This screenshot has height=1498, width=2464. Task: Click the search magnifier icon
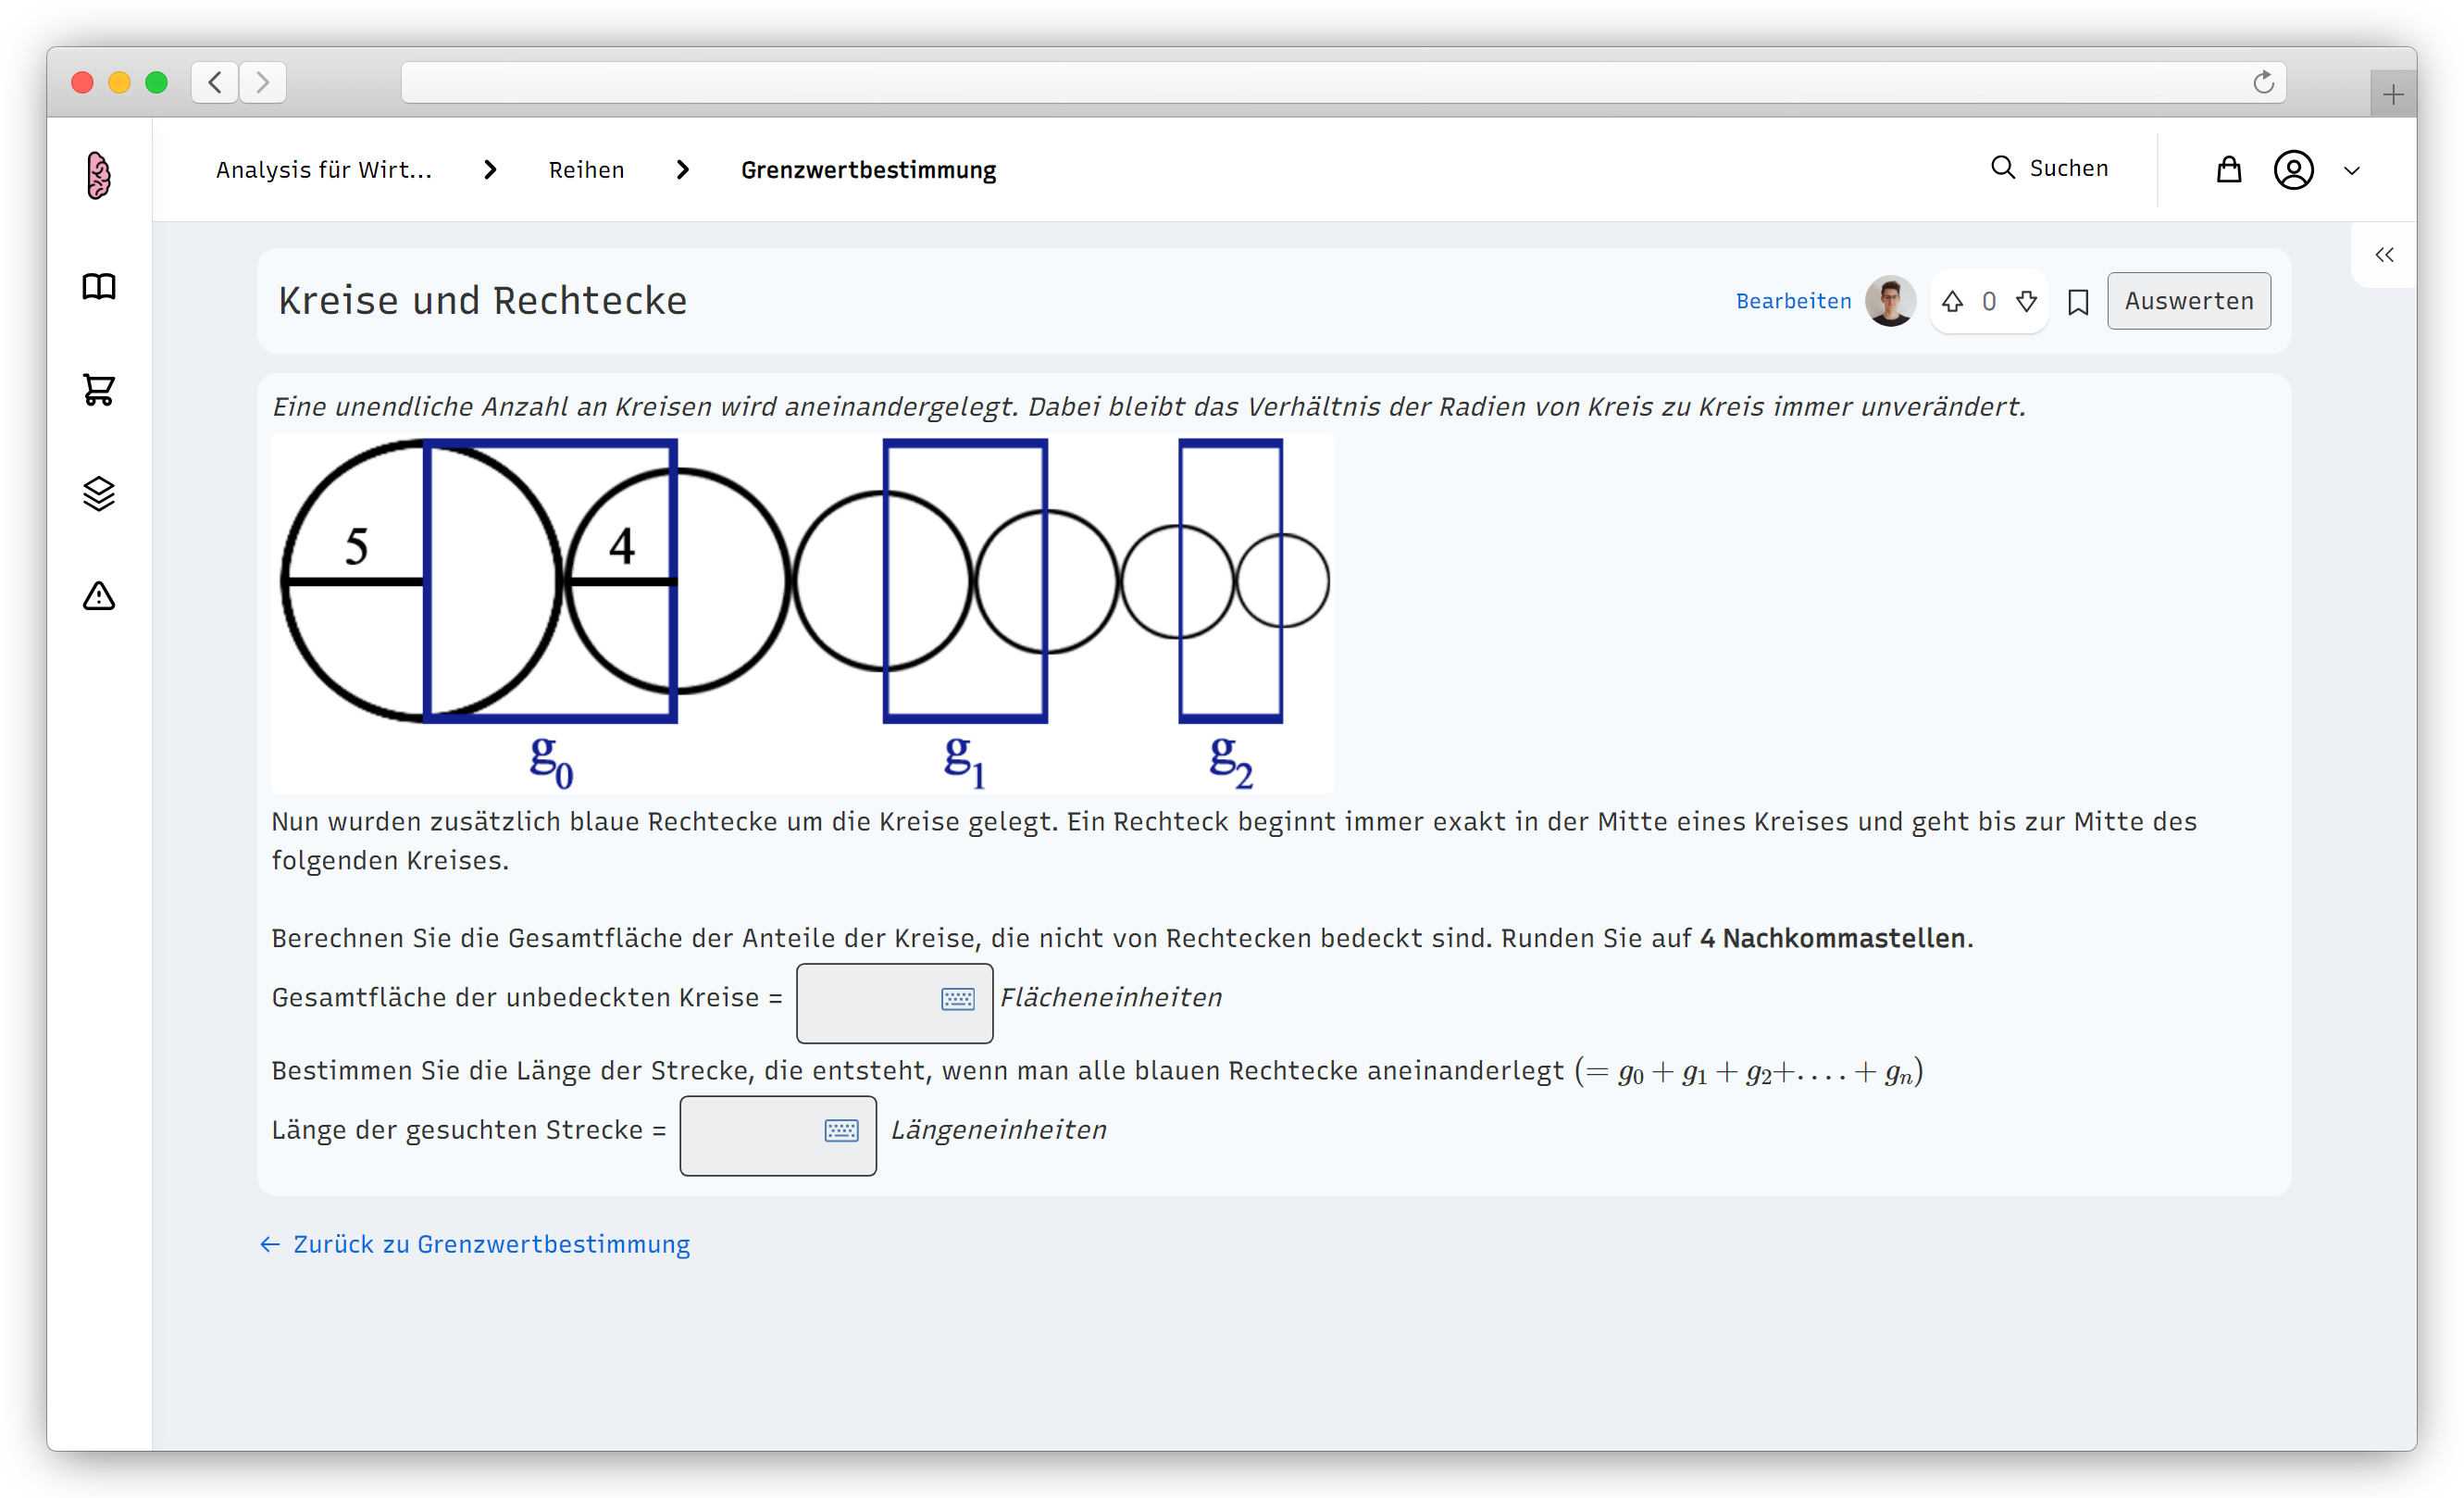click(2002, 167)
